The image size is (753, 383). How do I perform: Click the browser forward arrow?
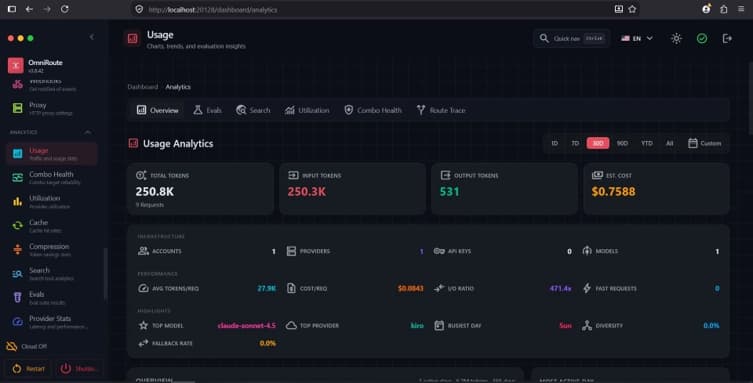pyautogui.click(x=47, y=9)
